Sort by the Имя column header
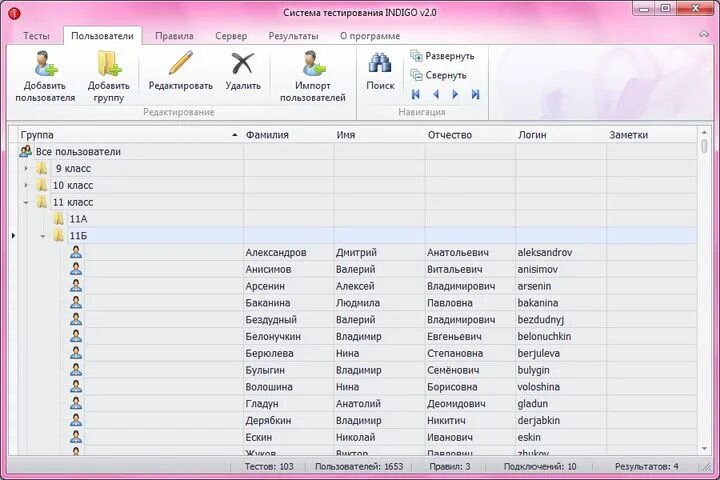Viewport: 720px width, 480px height. [x=379, y=135]
